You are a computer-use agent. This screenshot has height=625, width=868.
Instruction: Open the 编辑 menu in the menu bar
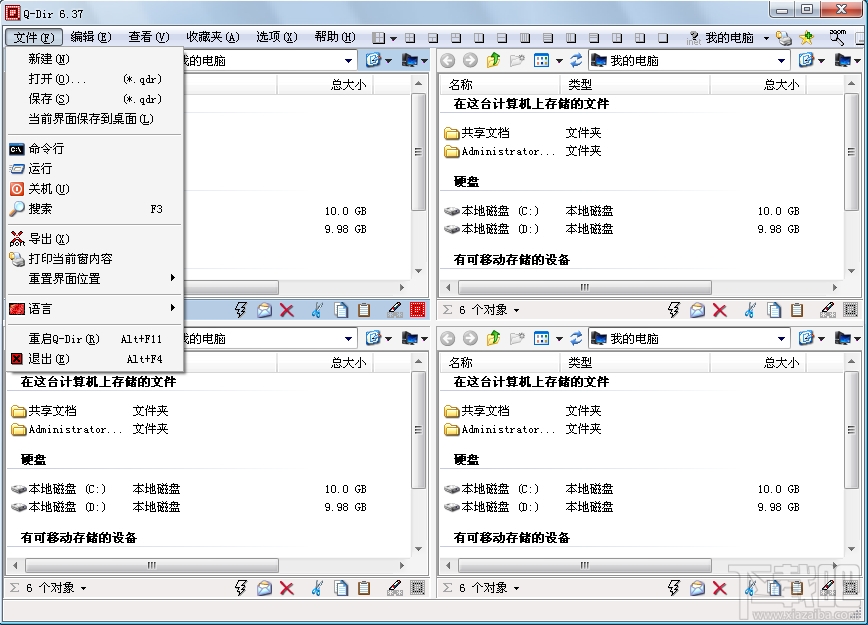pyautogui.click(x=91, y=37)
